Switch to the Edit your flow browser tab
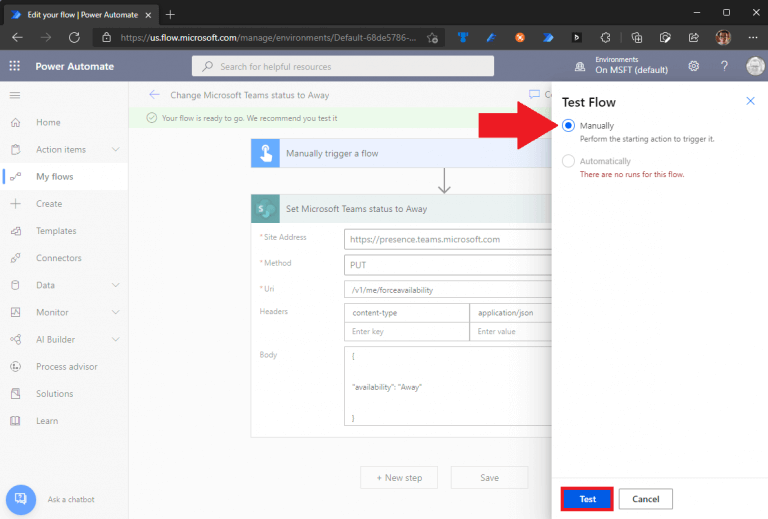This screenshot has width=768, height=519. pyautogui.click(x=81, y=15)
